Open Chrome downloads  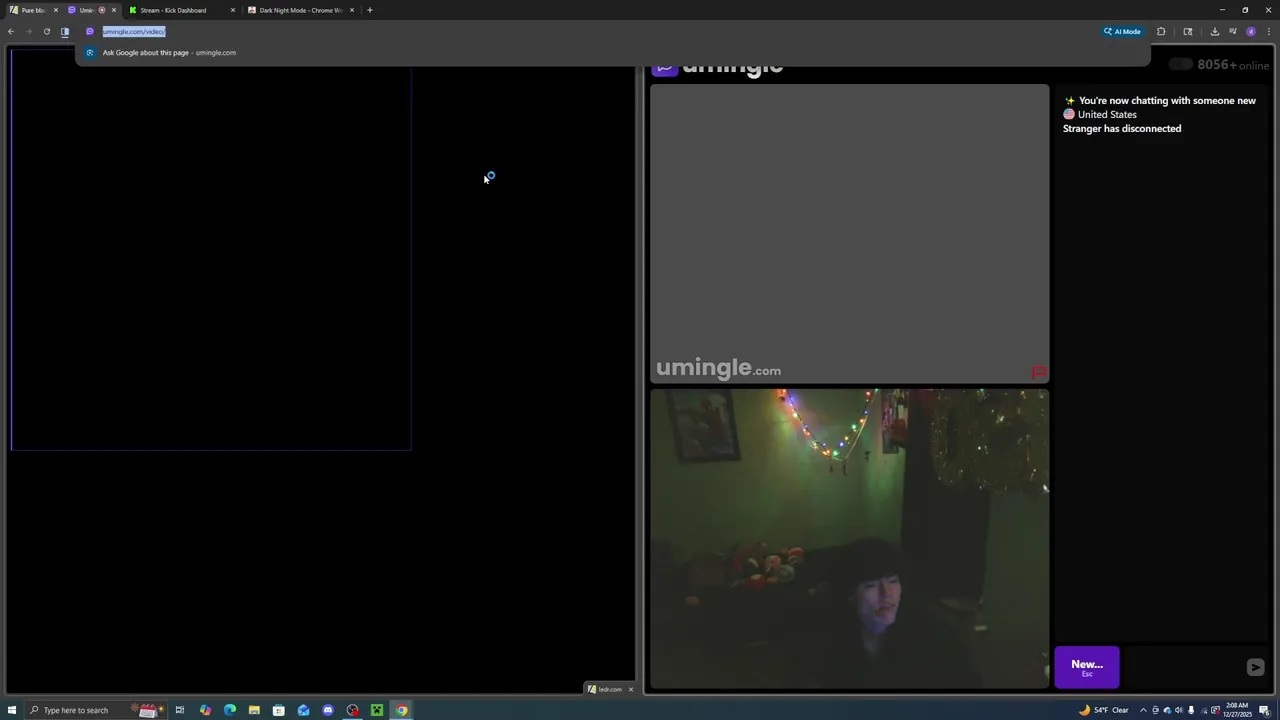coord(1215,31)
